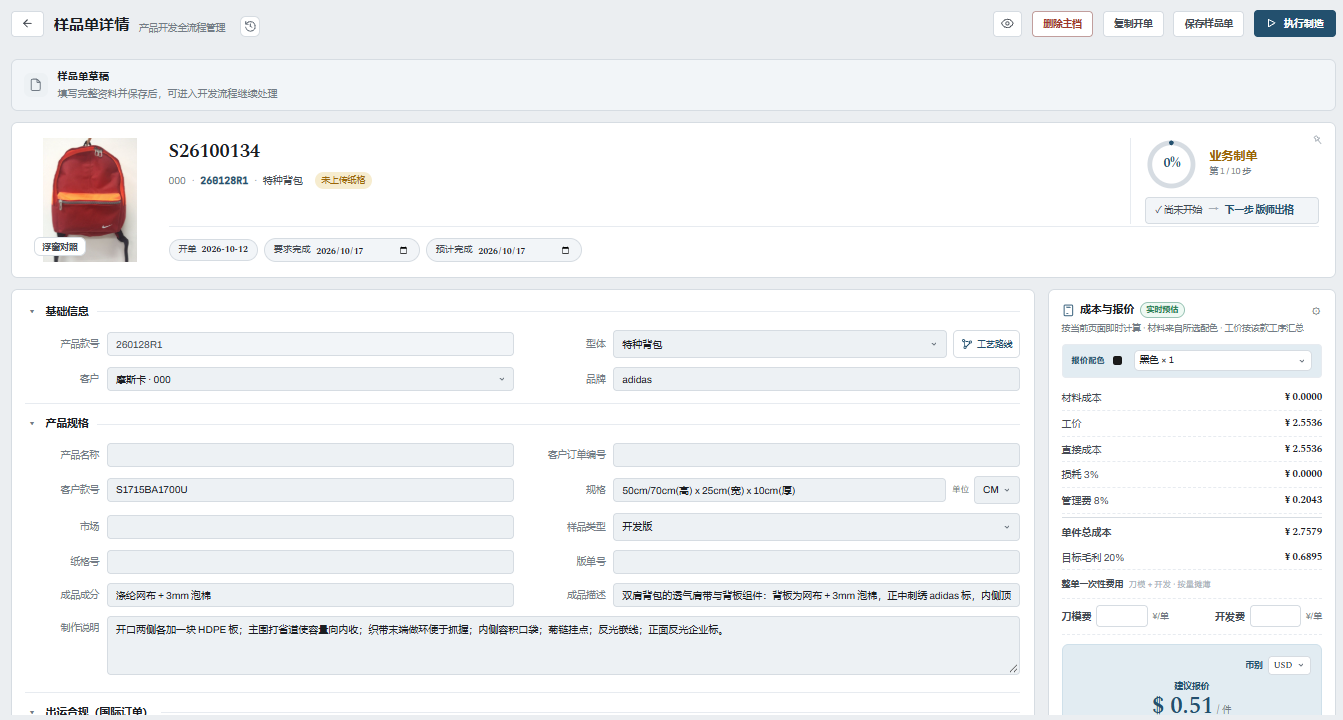Image resolution: width=1343 pixels, height=720 pixels.
Task: Open the 样品类型 dropdown
Action: tap(816, 526)
